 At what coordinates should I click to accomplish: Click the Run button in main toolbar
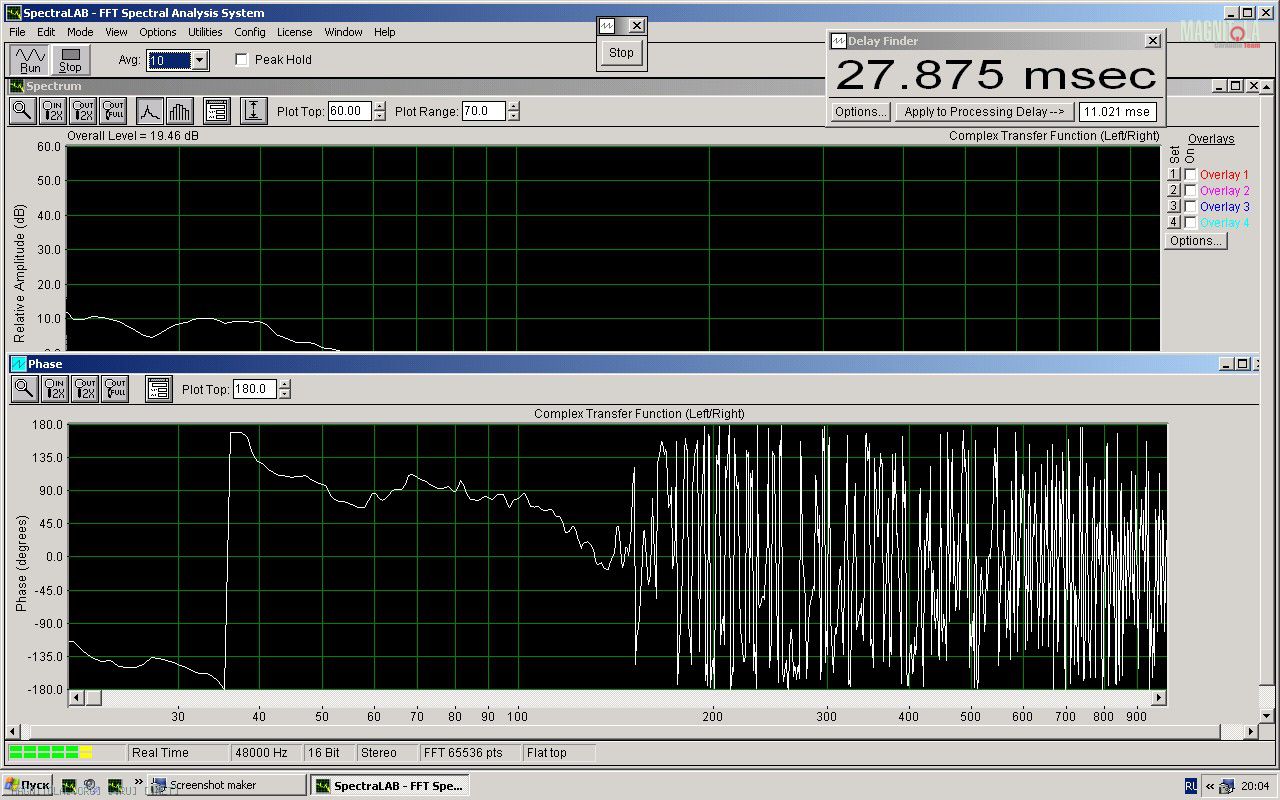click(x=30, y=60)
